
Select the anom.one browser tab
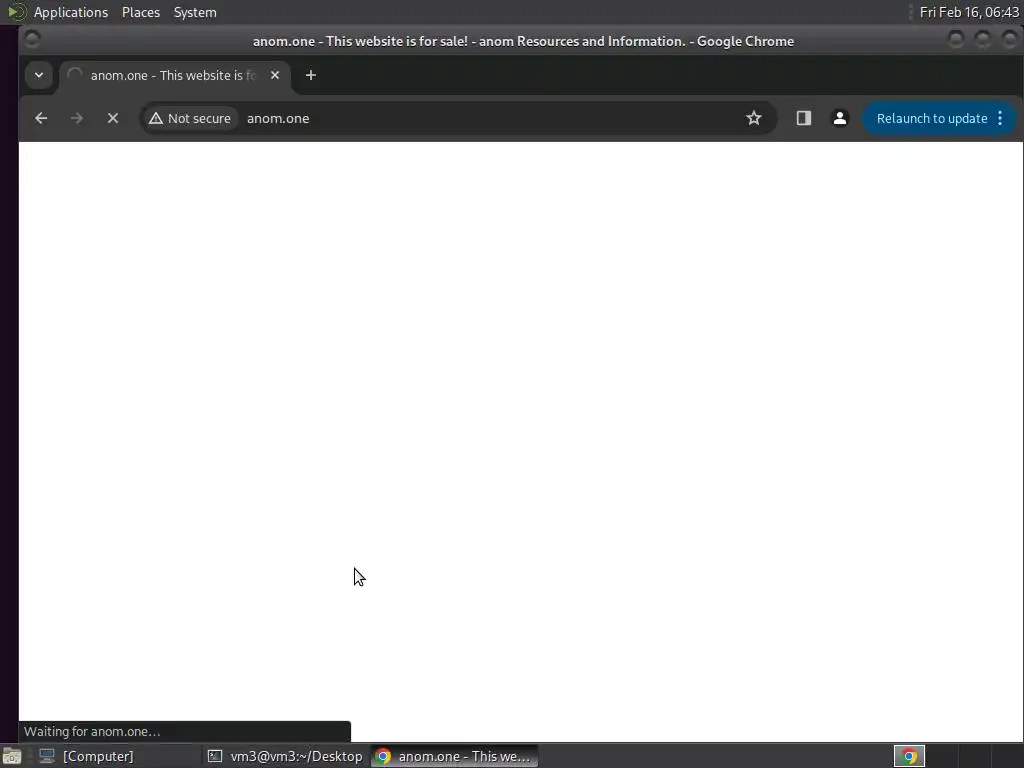pyautogui.click(x=173, y=76)
